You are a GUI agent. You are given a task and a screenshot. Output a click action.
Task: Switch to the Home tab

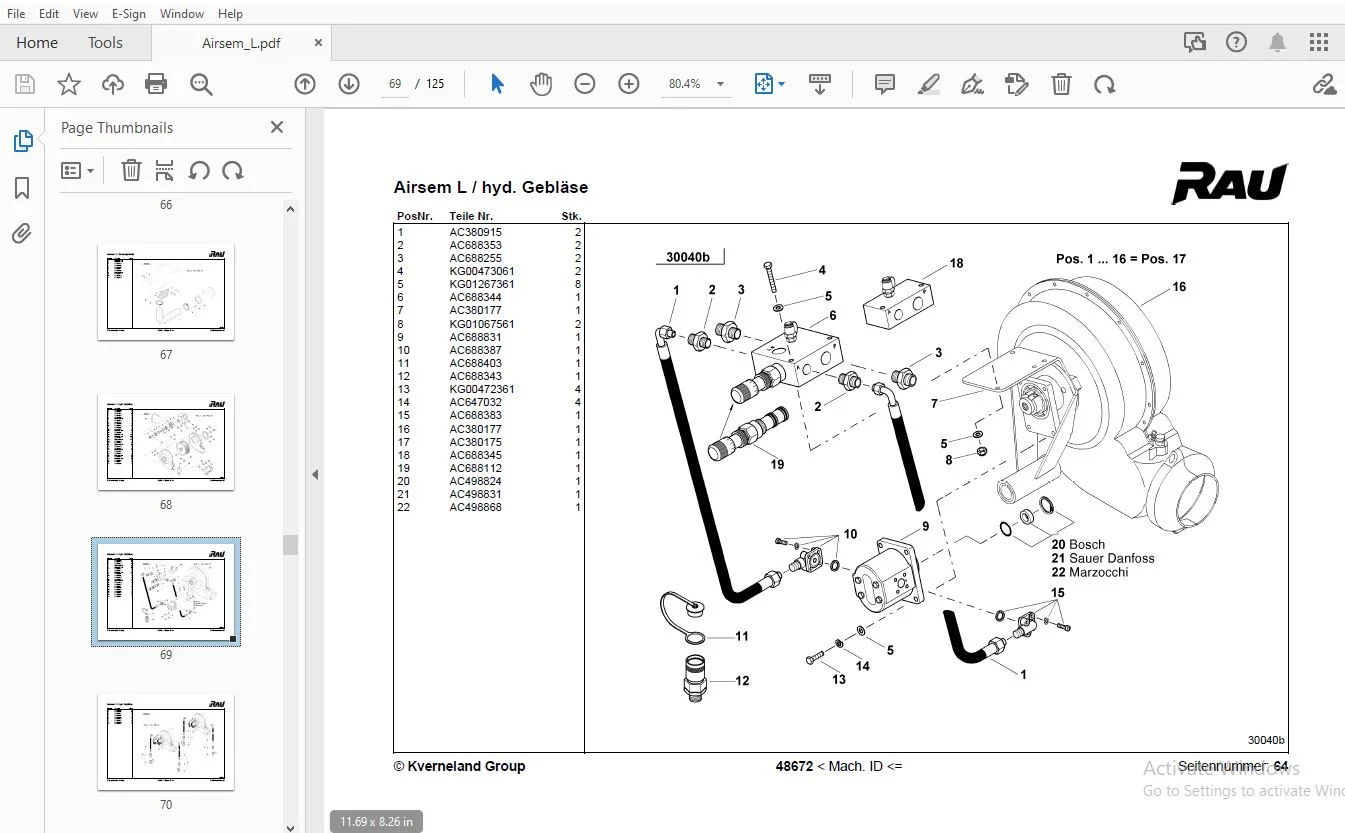click(37, 42)
